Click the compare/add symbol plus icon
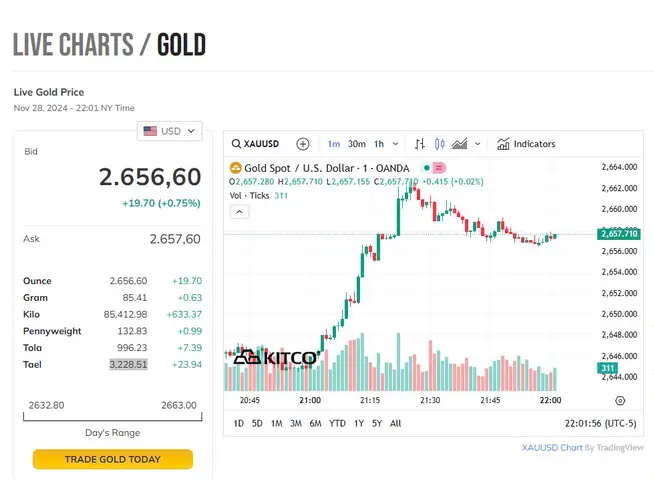 (303, 144)
